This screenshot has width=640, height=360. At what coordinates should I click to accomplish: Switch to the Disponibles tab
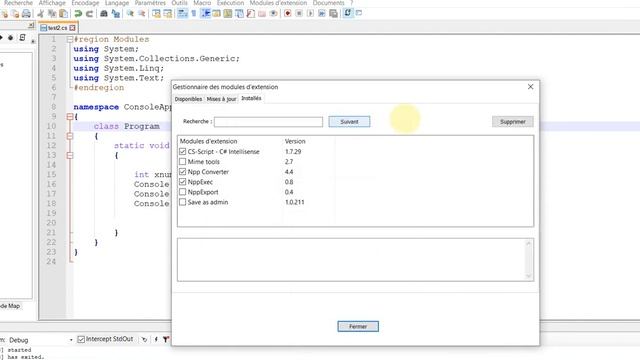[188, 99]
